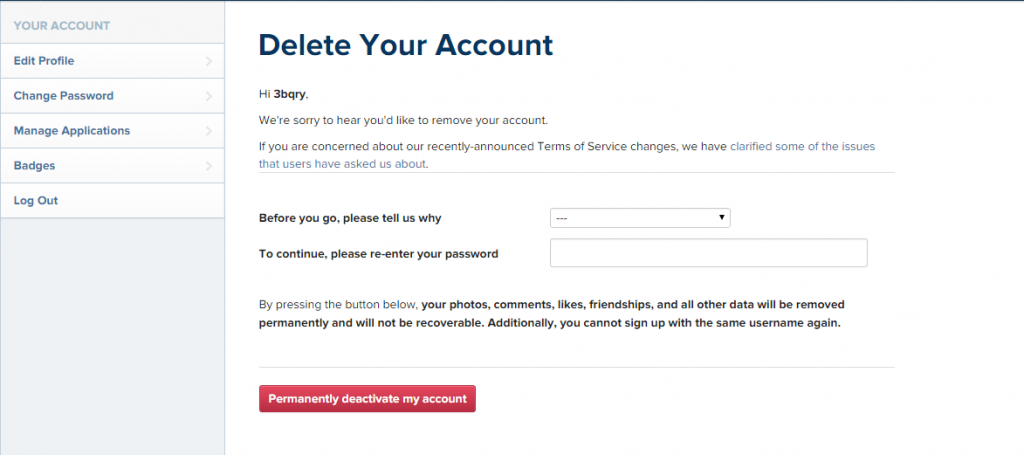The image size is (1024, 455).
Task: Open Edit Profile in the sidebar
Action: 44,61
